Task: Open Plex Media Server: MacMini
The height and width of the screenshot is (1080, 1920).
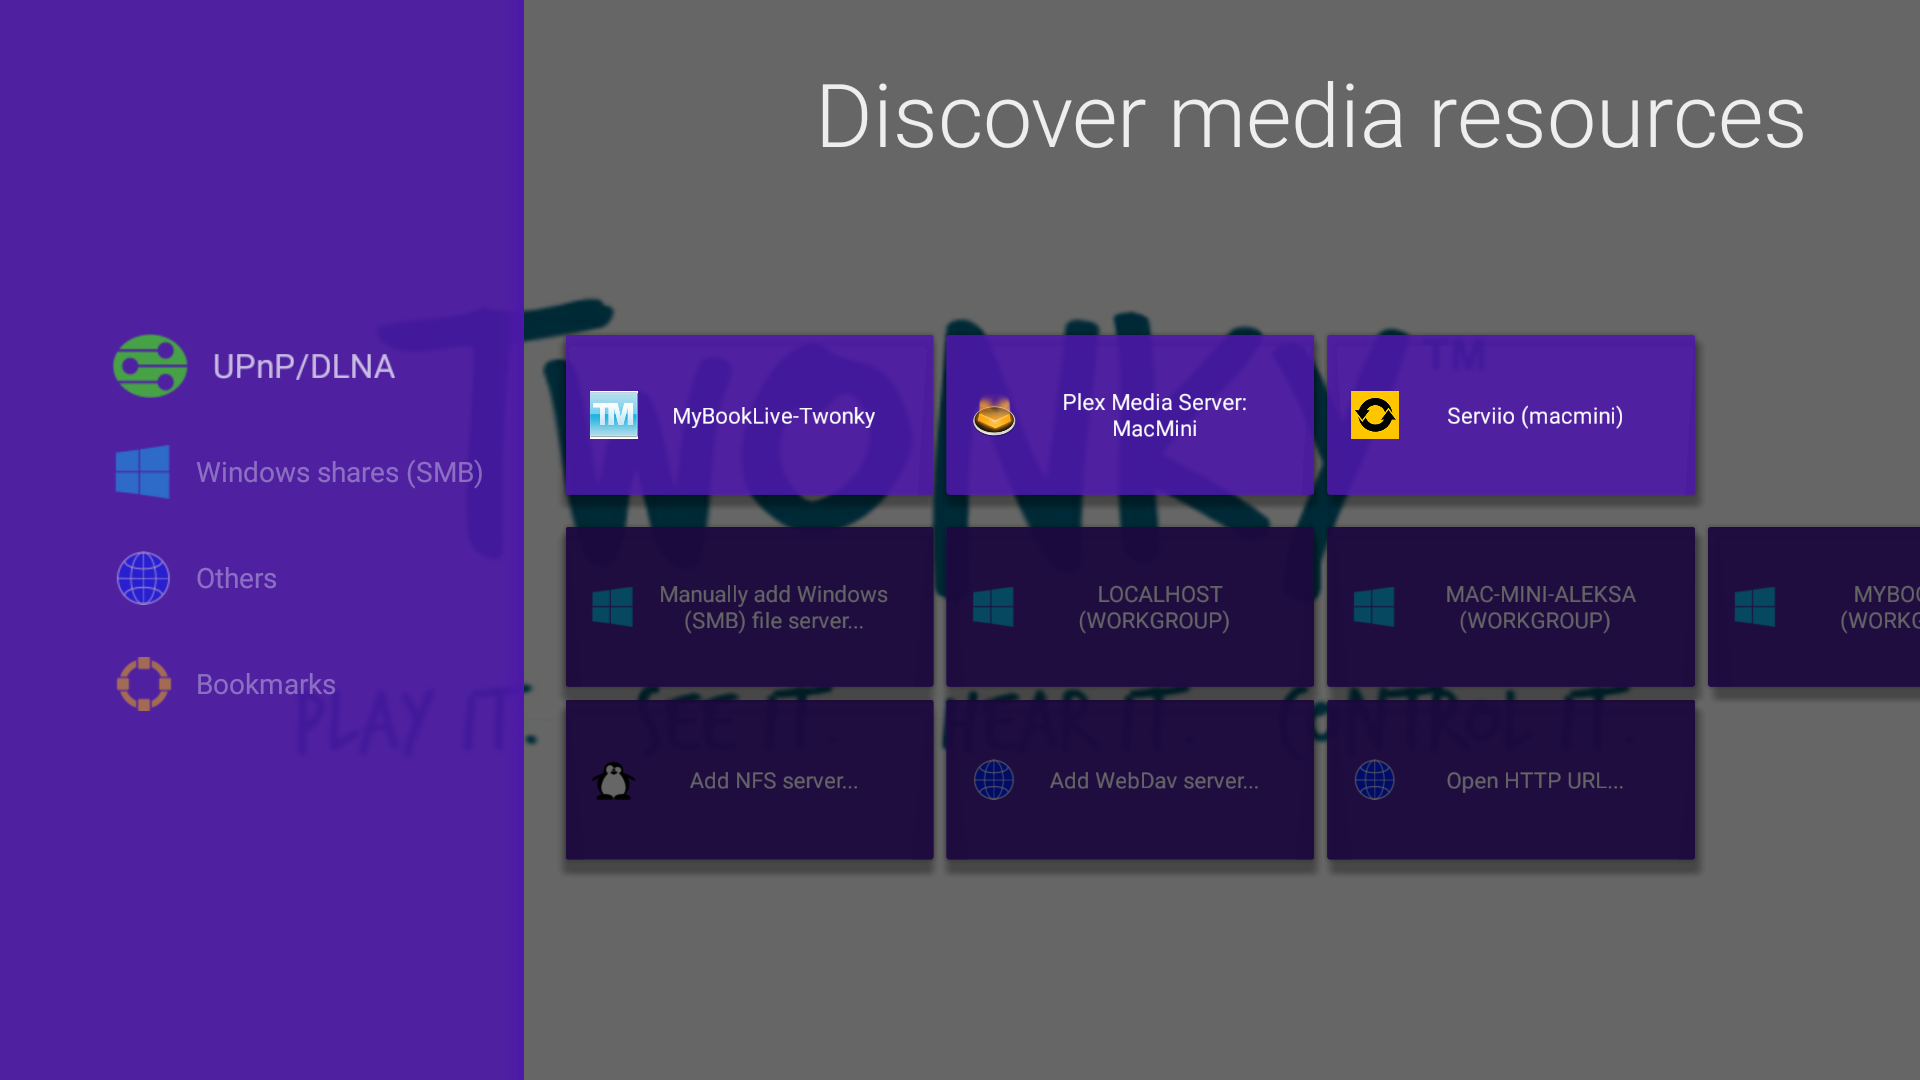Action: coord(1129,415)
